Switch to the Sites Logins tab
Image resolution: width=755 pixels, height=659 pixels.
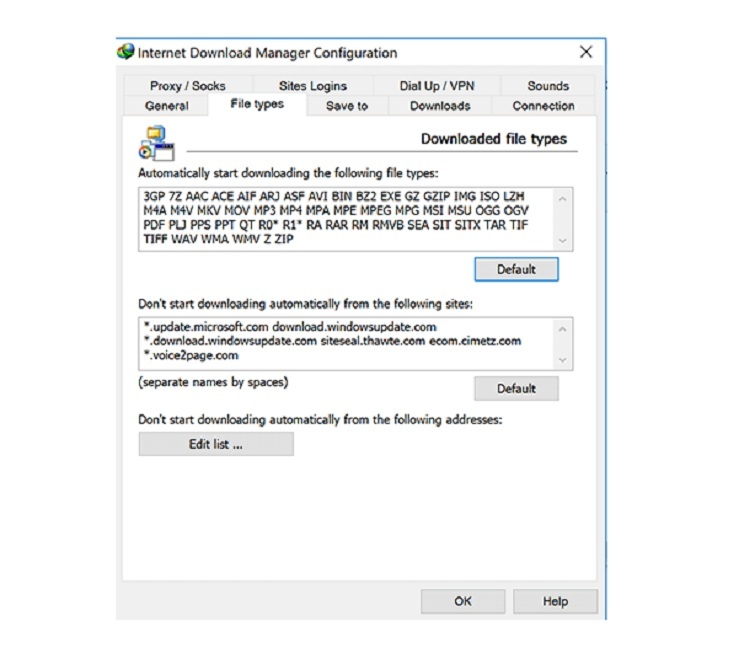click(x=313, y=86)
